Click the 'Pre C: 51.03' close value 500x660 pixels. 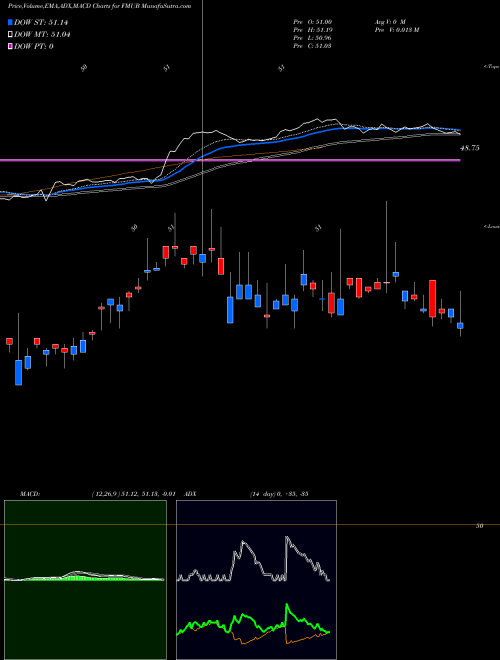[313, 45]
